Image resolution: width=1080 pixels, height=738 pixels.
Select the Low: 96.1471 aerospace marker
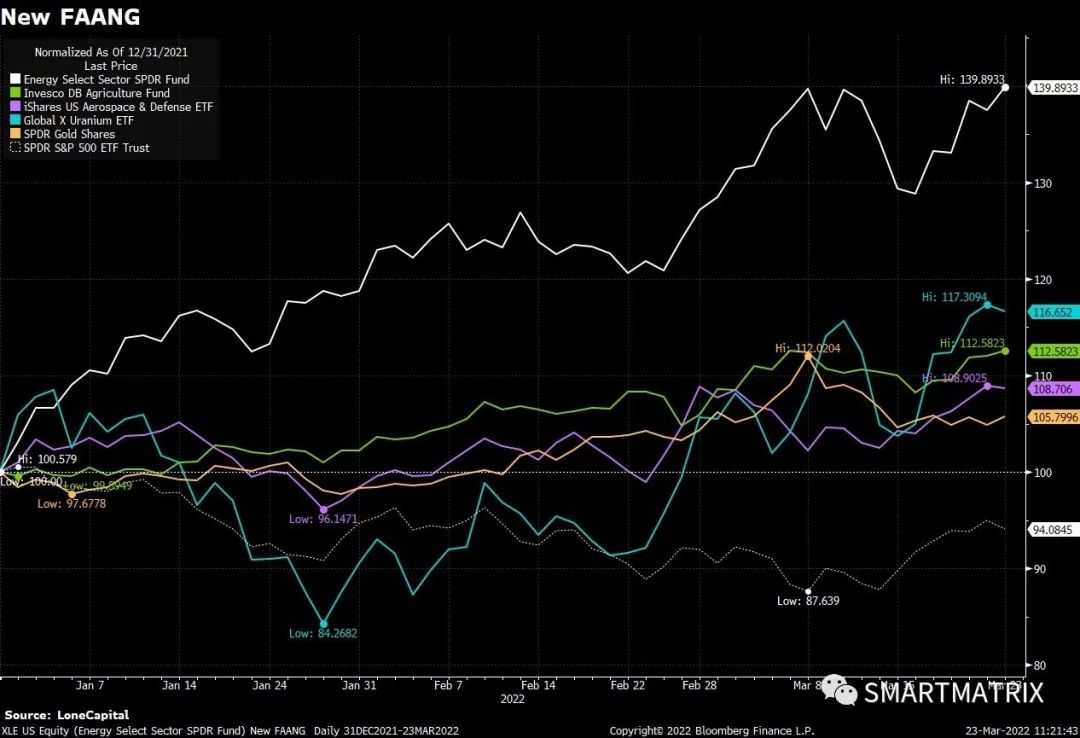click(324, 510)
